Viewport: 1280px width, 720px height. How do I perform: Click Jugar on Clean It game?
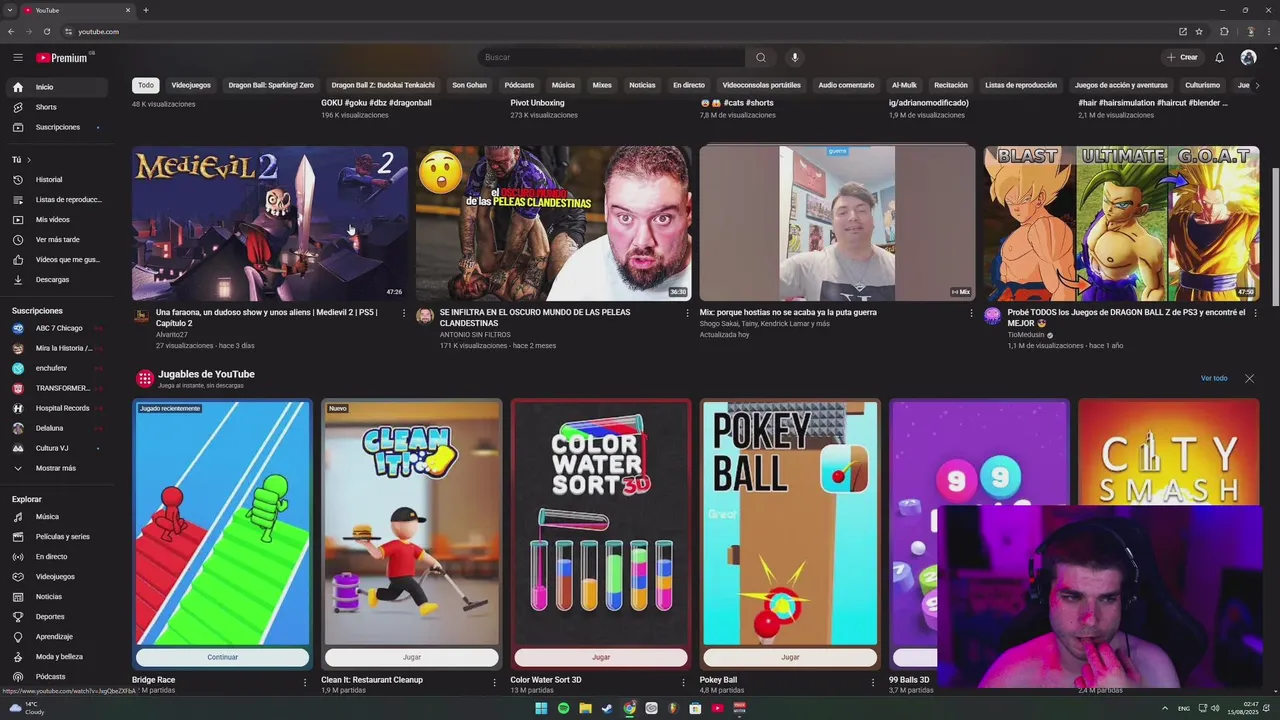[x=411, y=657]
